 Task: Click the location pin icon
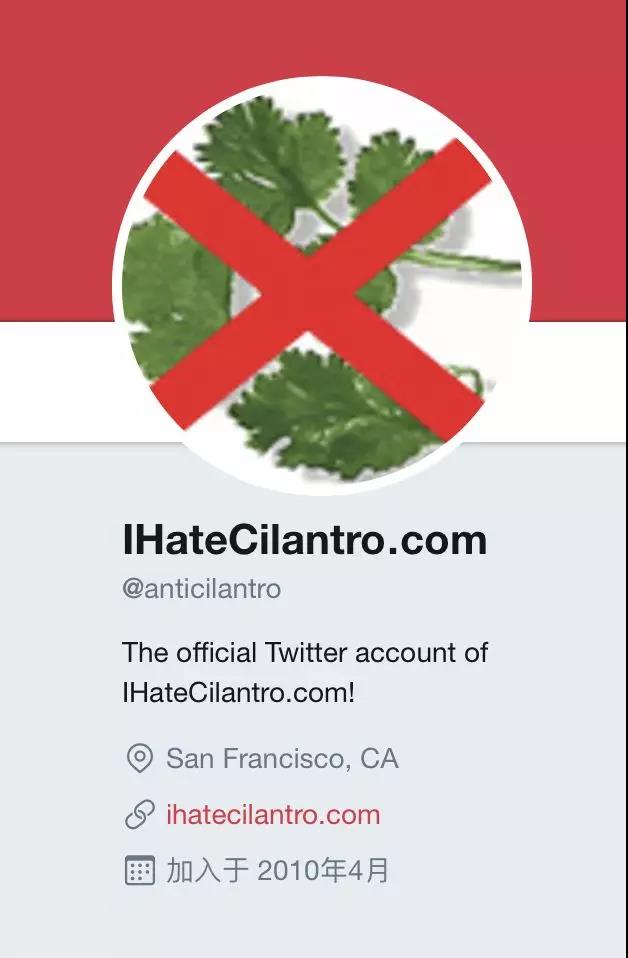(x=139, y=759)
